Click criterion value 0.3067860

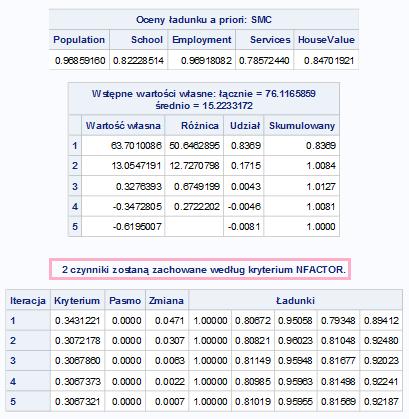[x=78, y=361]
